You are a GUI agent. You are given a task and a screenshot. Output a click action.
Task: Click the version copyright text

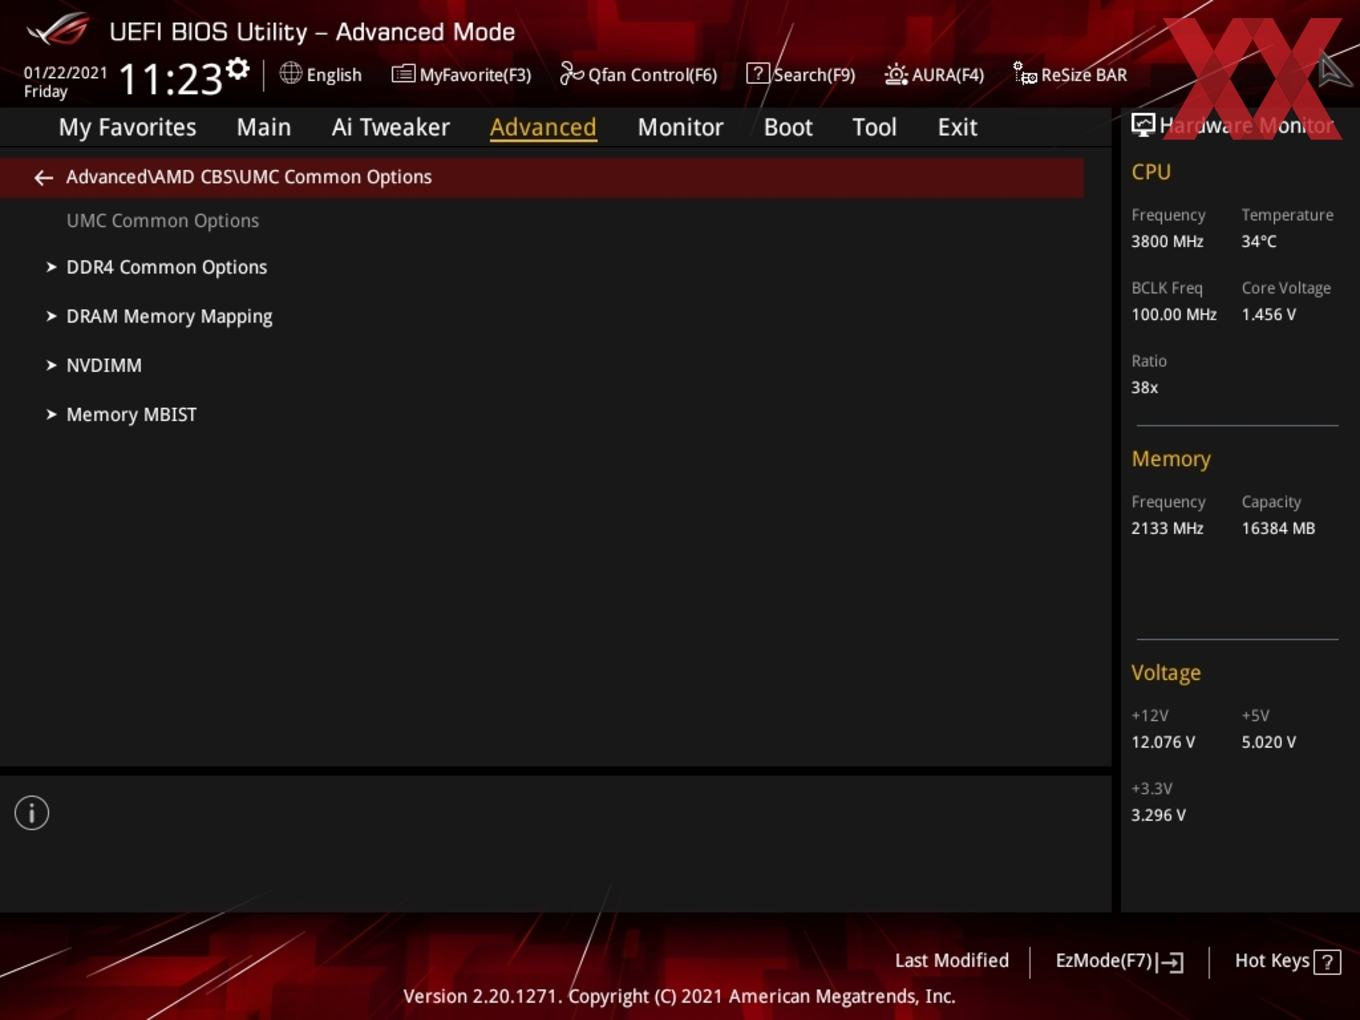(x=679, y=996)
